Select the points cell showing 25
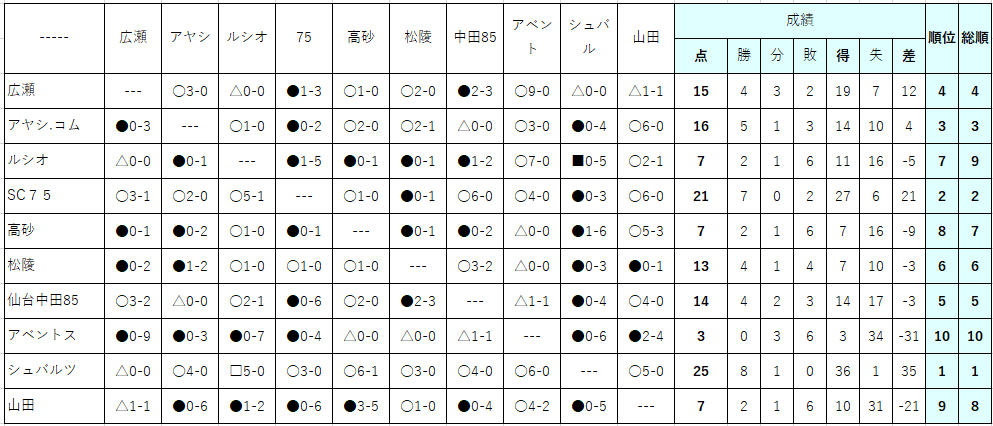This screenshot has width=993, height=426. coord(700,371)
